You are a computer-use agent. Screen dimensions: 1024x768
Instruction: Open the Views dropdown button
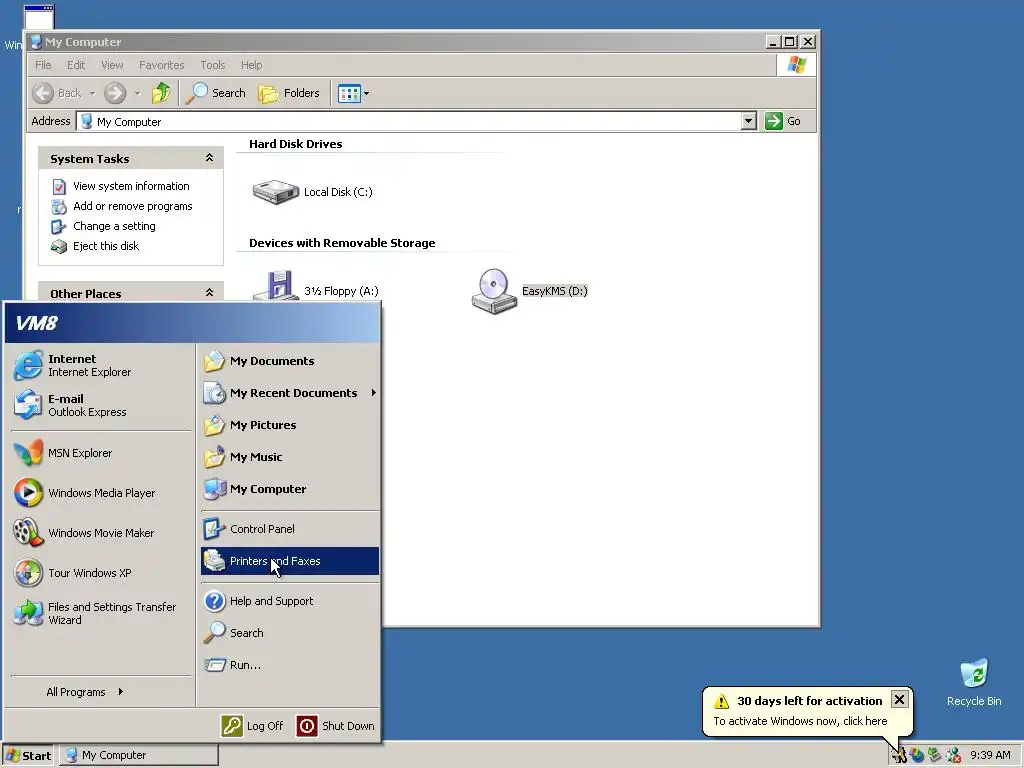(x=353, y=93)
